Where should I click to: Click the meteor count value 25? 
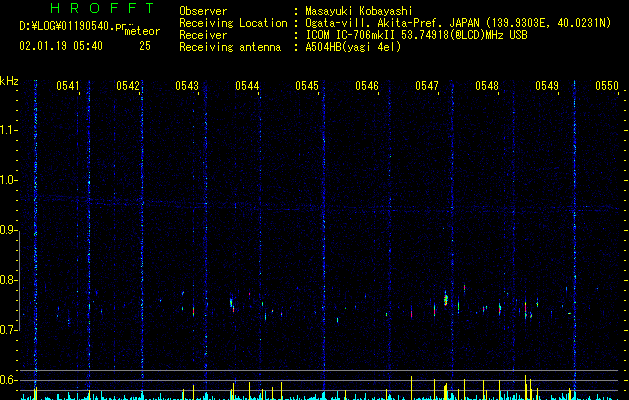coord(145,46)
